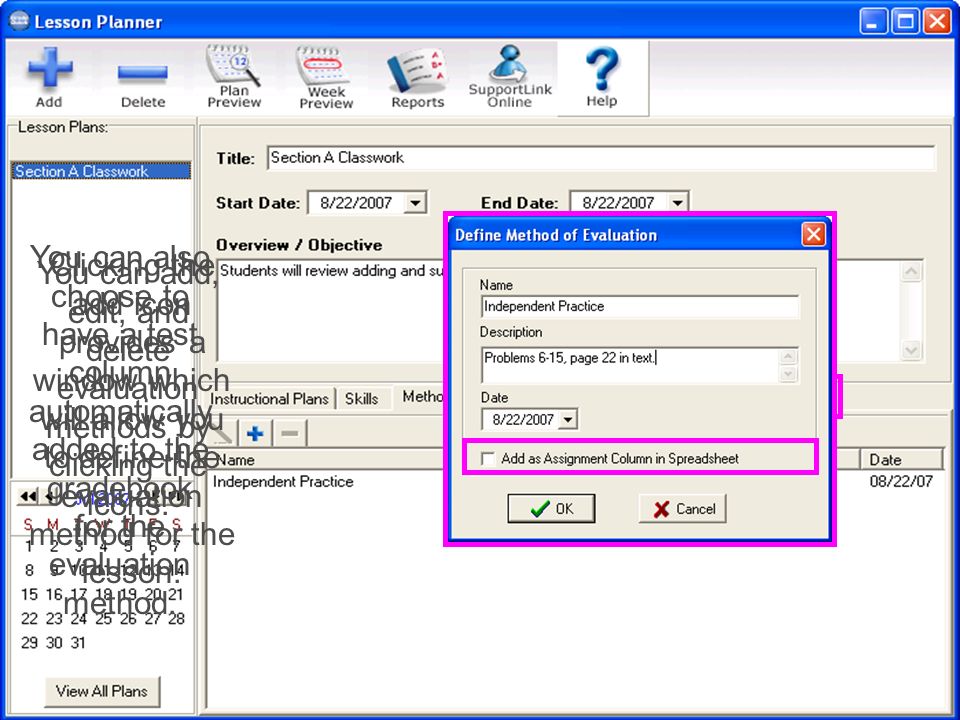Select day 30 in the calendar
Screen dimensions: 960x720
(x=54, y=643)
